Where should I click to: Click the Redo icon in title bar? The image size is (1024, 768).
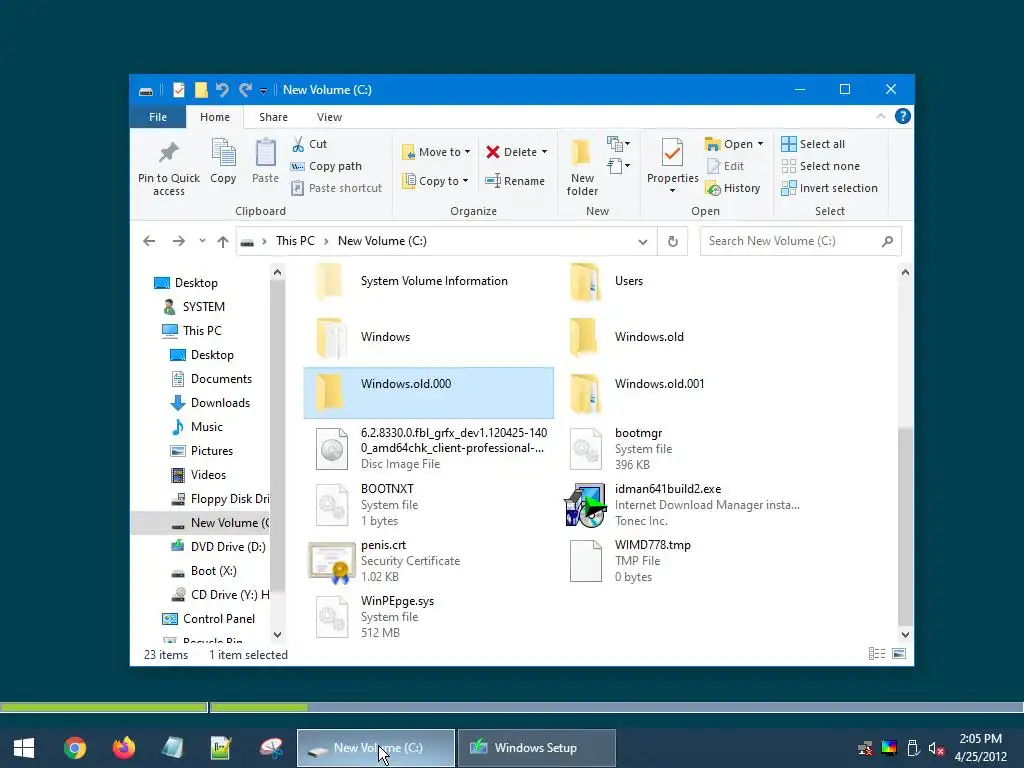click(x=246, y=90)
